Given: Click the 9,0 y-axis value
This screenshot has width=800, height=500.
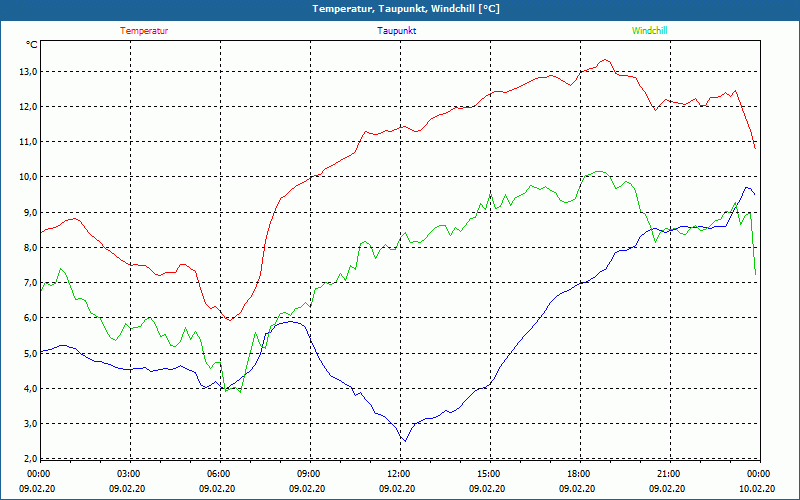Looking at the screenshot, I should click(30, 212).
